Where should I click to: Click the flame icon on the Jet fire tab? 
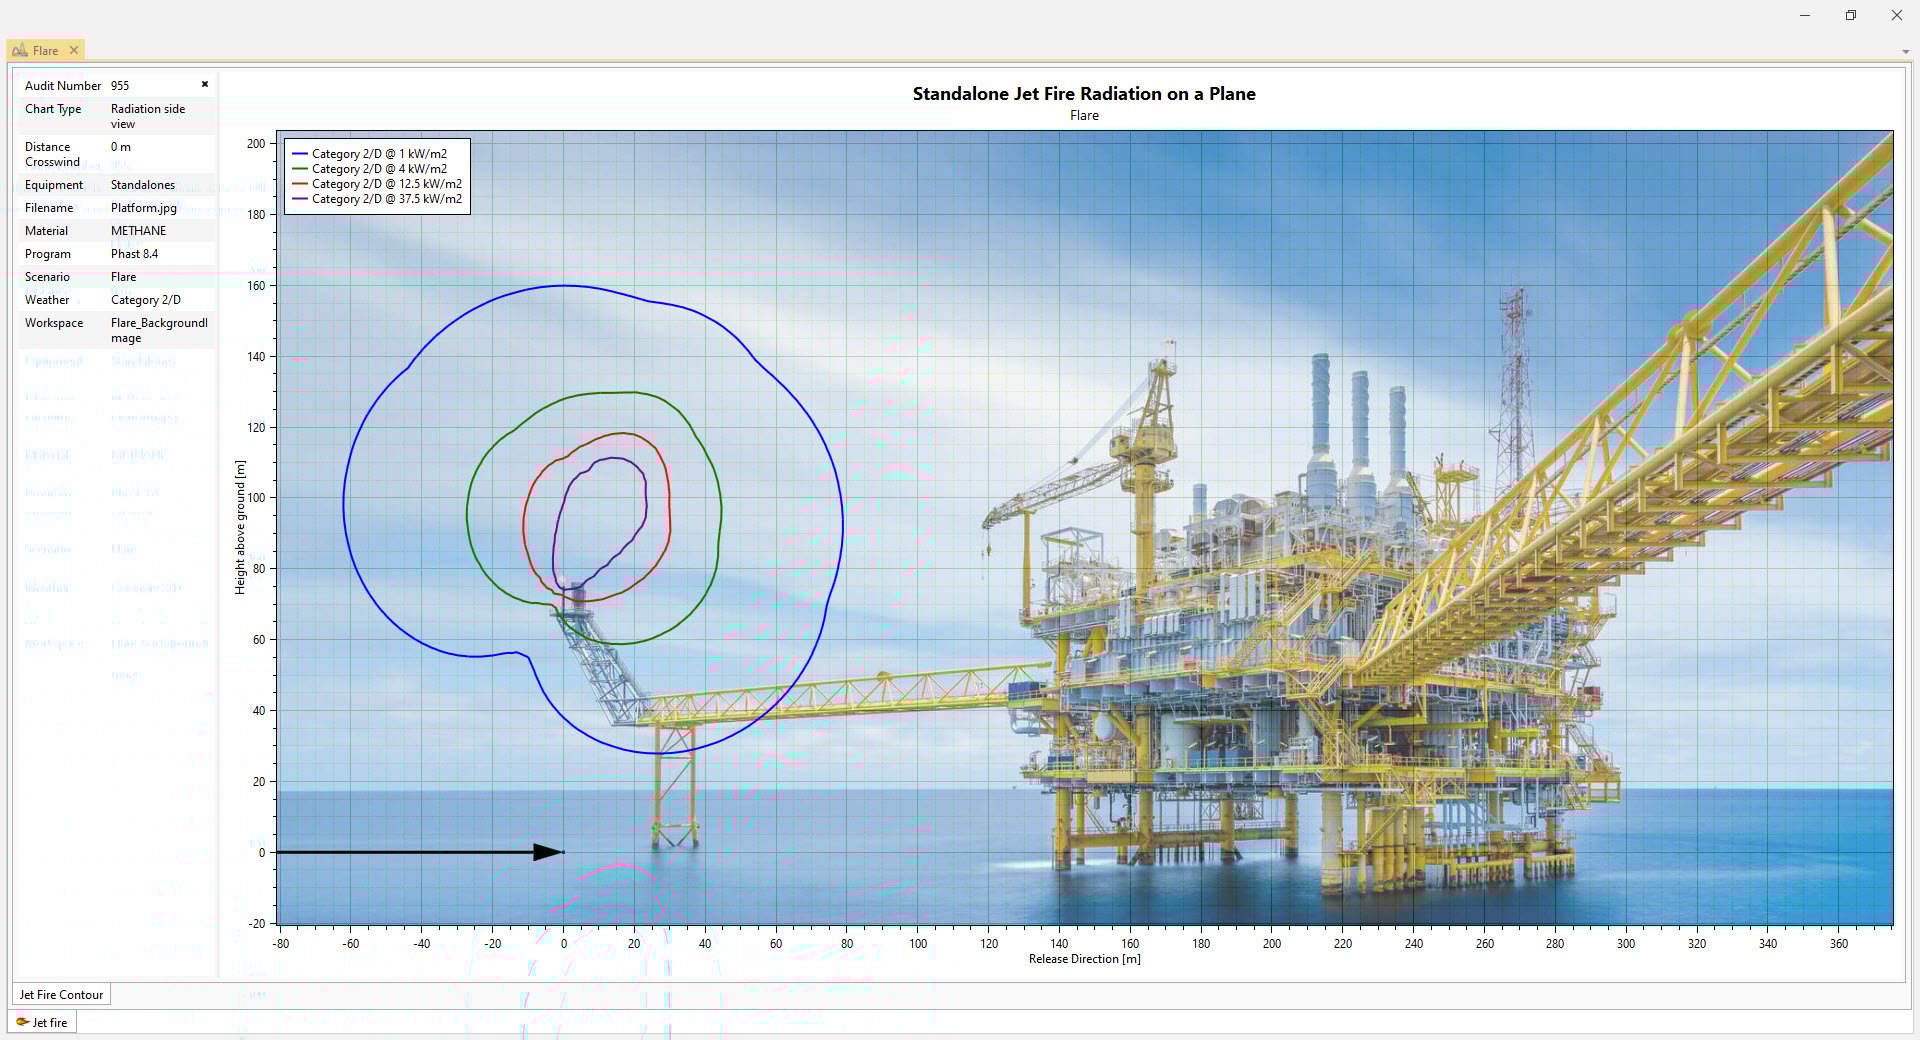pos(25,1022)
